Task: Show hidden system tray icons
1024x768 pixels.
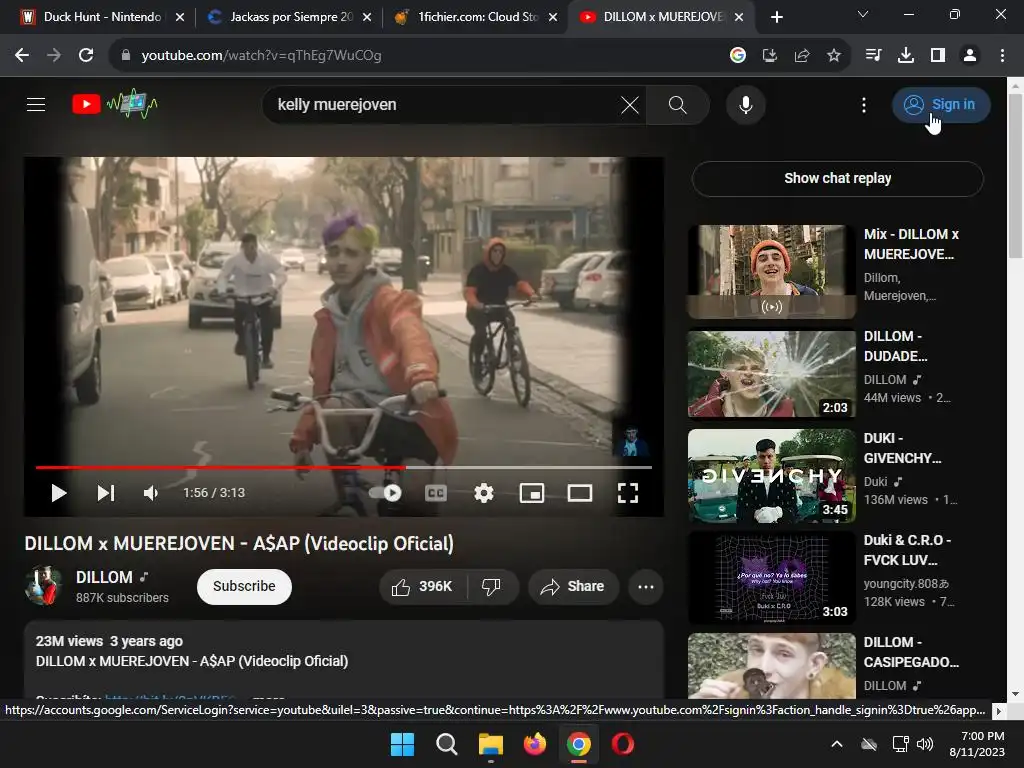Action: pyautogui.click(x=837, y=744)
